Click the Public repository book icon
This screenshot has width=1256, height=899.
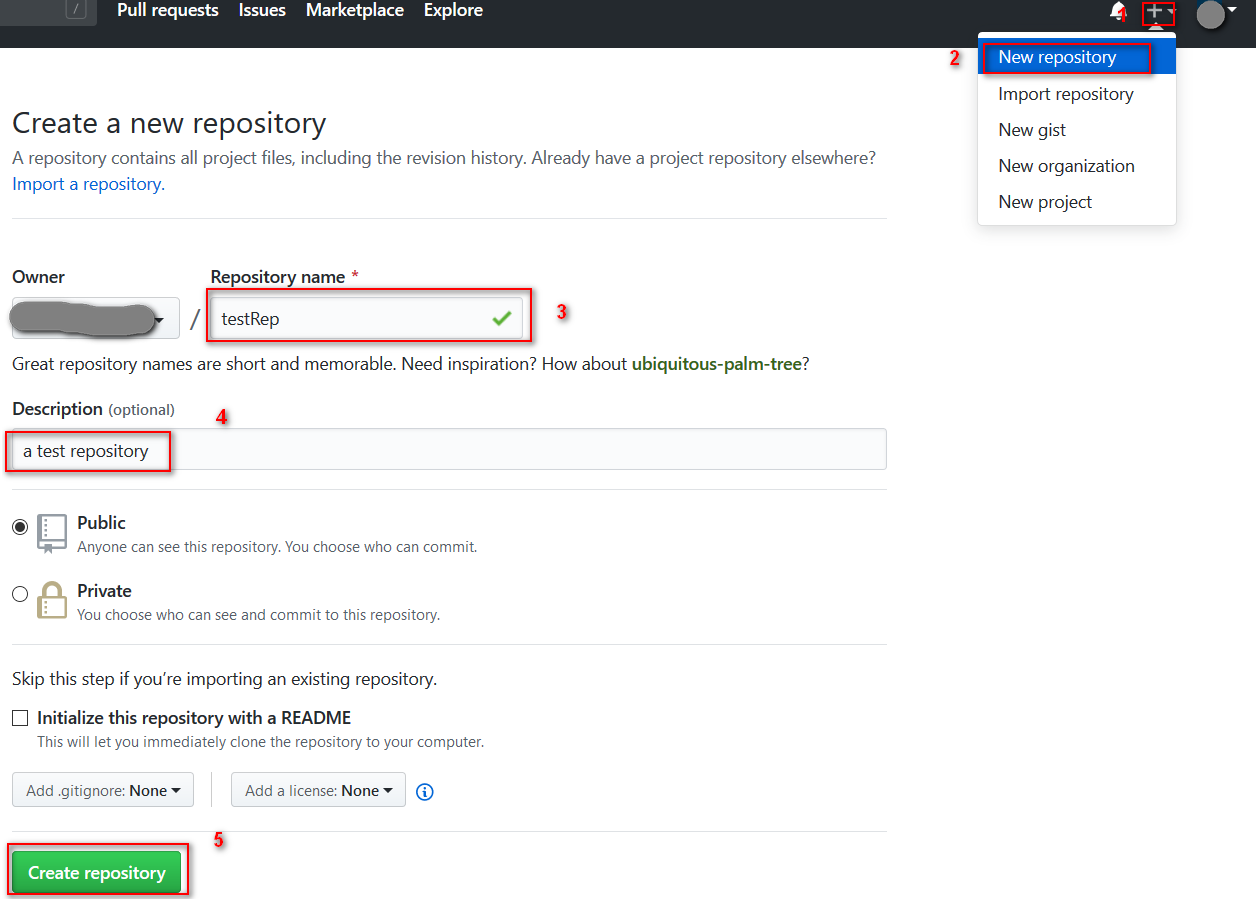point(52,533)
